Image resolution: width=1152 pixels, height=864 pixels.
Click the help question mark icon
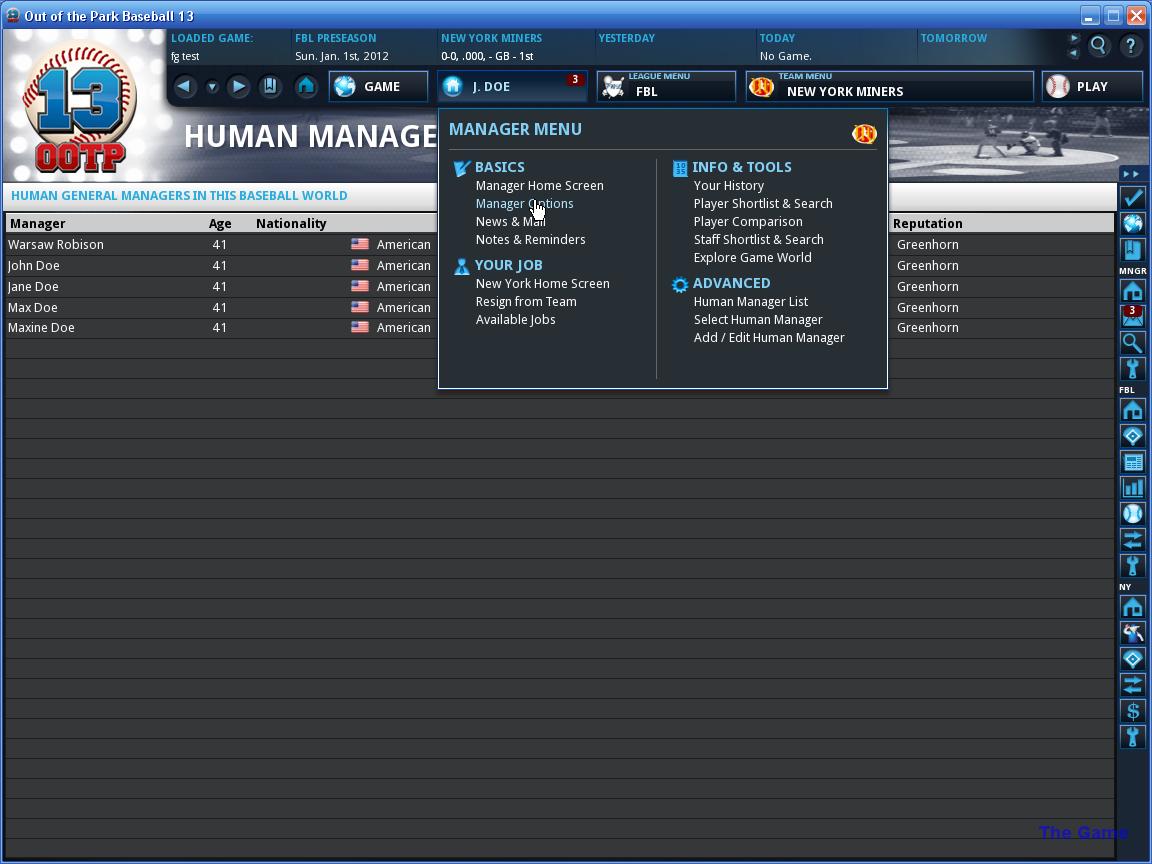coord(1131,46)
